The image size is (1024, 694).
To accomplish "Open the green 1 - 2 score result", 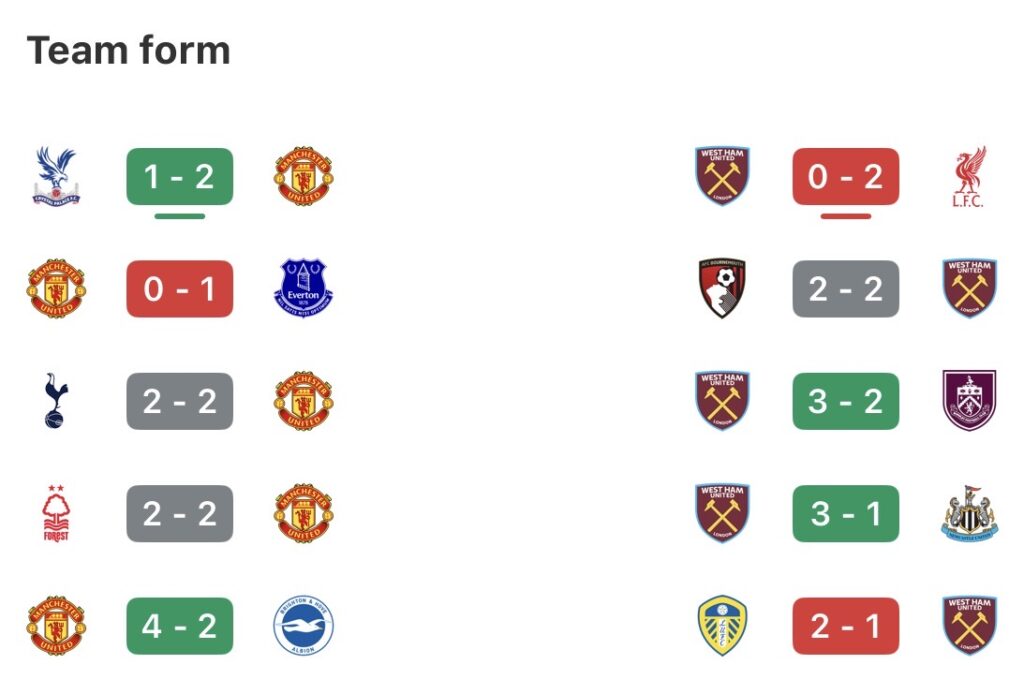I will tap(180, 176).
